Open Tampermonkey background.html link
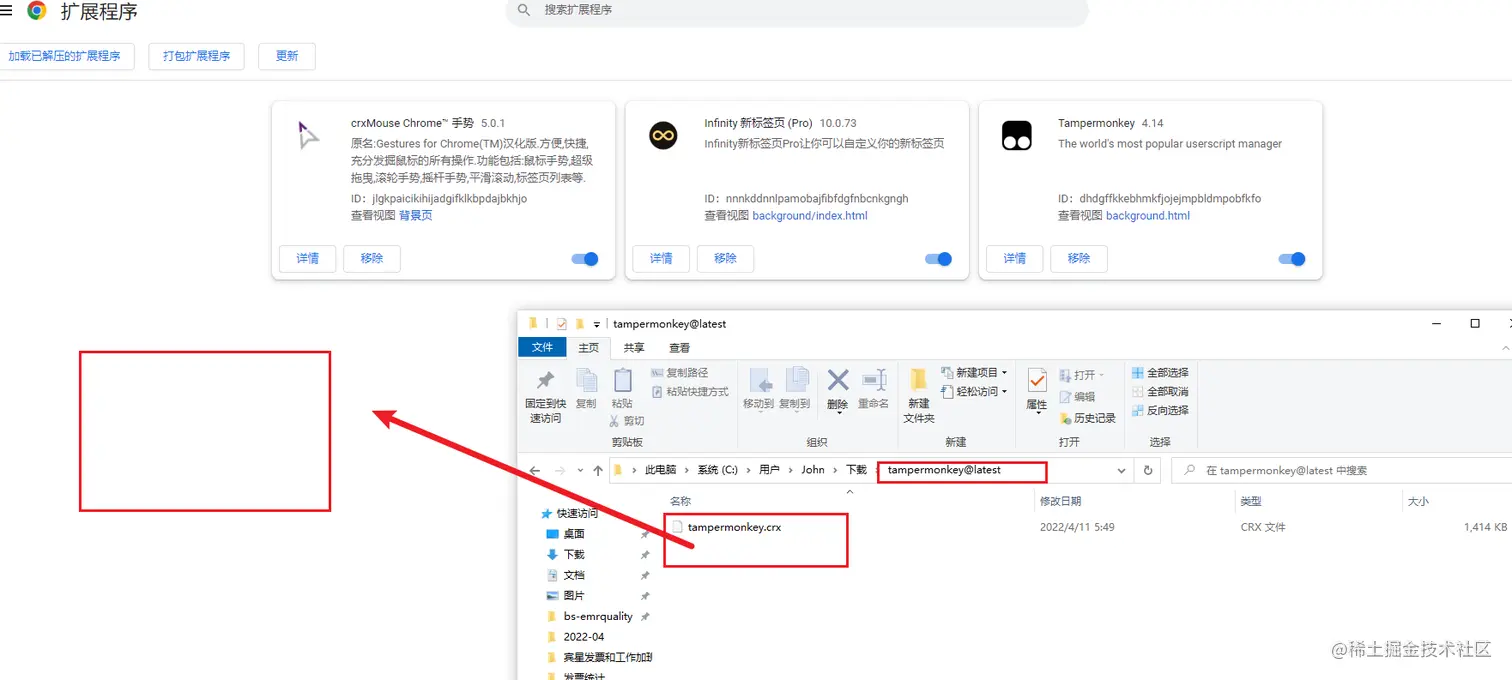The height and width of the screenshot is (680, 1512). (x=1148, y=216)
